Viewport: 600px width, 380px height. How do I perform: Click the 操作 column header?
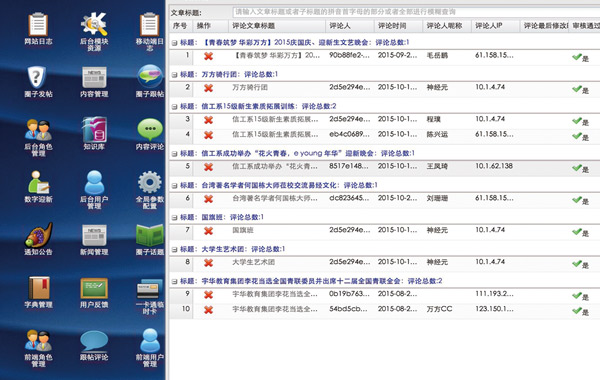[211, 26]
